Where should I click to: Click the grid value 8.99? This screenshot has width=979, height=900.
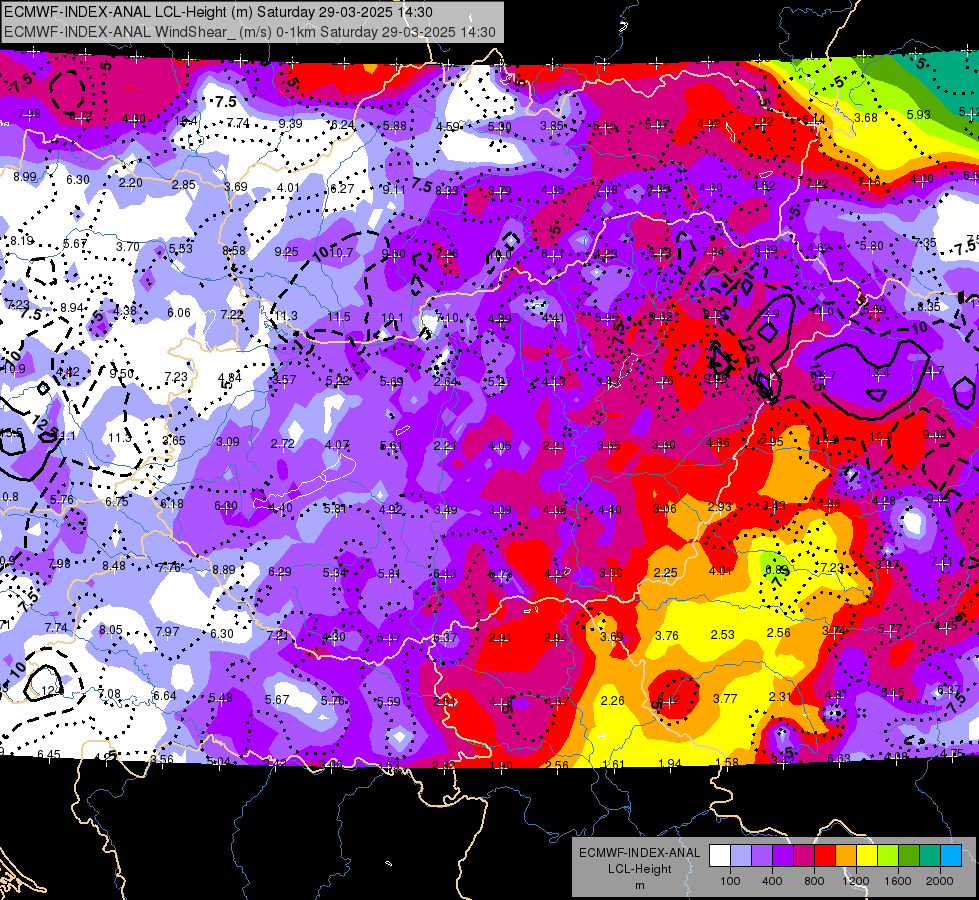tap(25, 177)
